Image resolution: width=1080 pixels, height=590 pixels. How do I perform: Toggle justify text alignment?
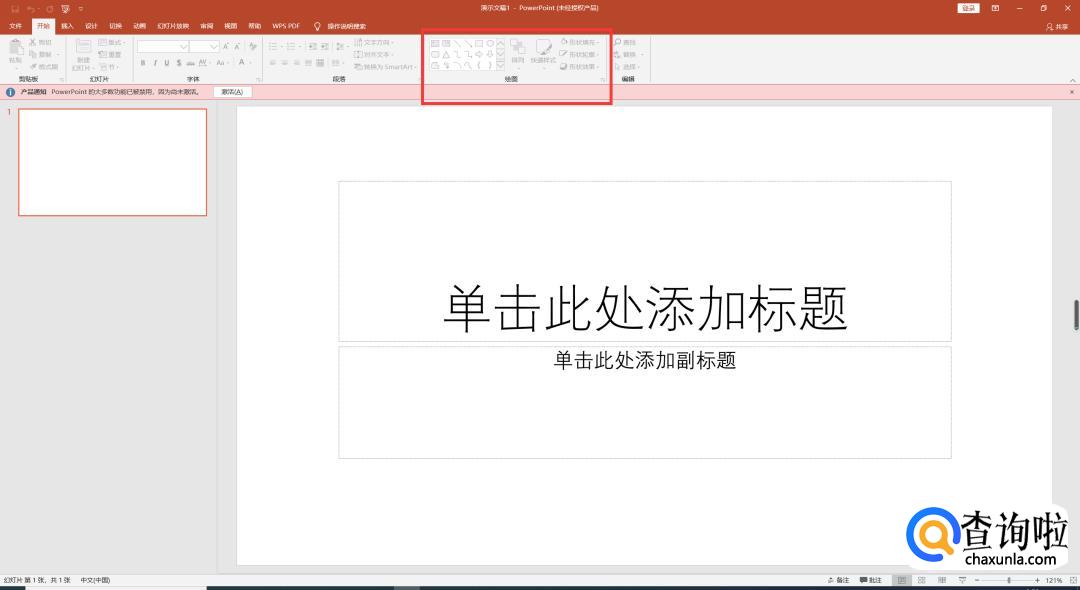pos(308,63)
